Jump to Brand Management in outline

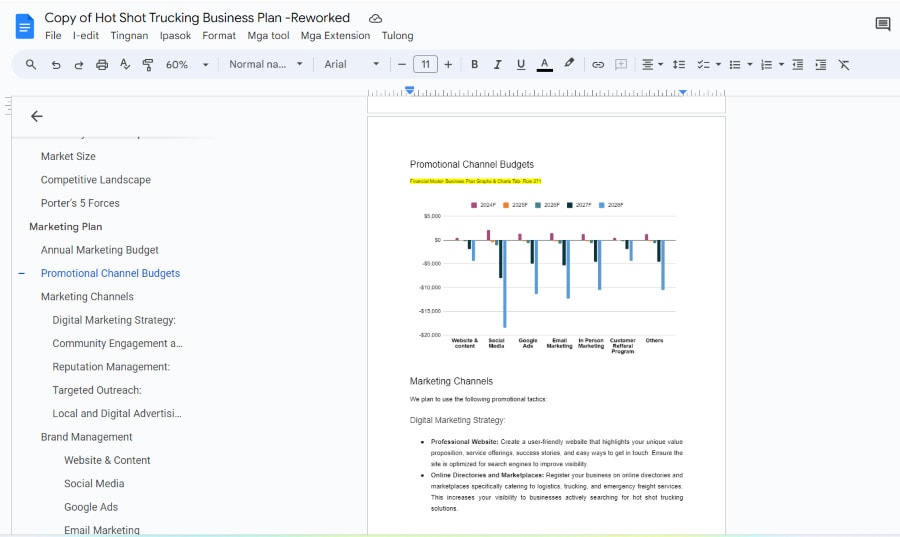tap(86, 437)
